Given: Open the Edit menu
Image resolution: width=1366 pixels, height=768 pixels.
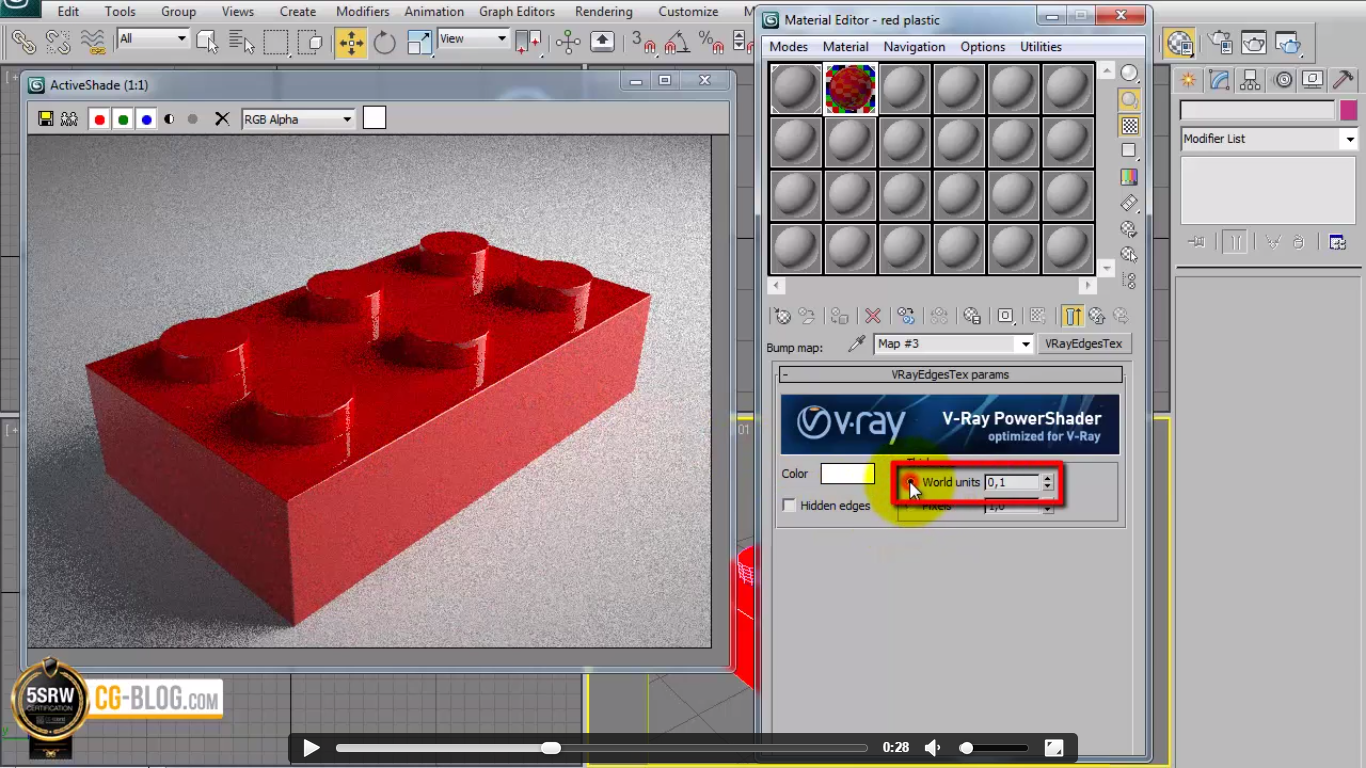Looking at the screenshot, I should (68, 12).
